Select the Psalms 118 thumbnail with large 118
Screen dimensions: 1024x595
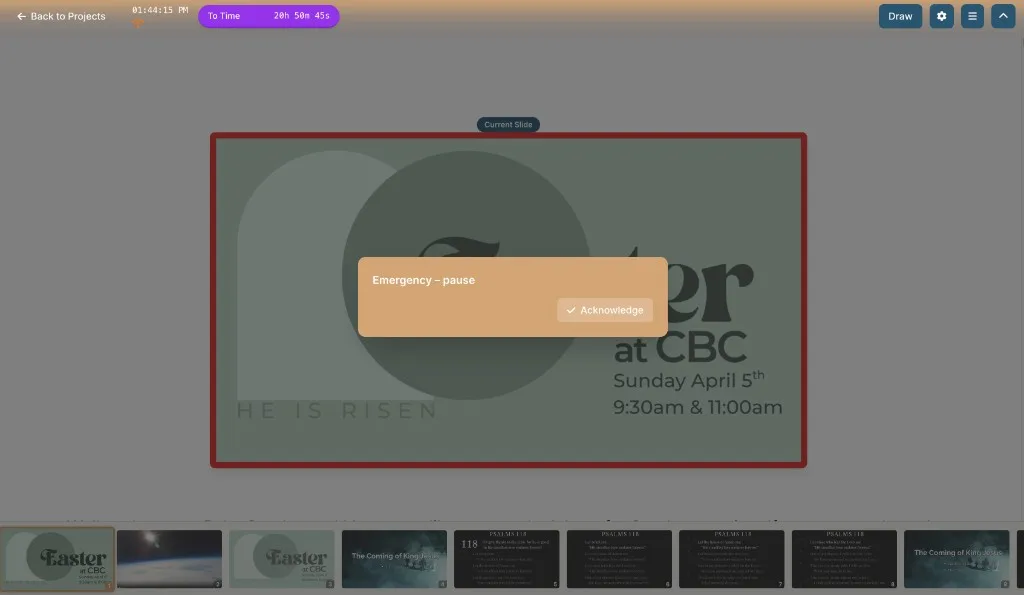tap(507, 559)
